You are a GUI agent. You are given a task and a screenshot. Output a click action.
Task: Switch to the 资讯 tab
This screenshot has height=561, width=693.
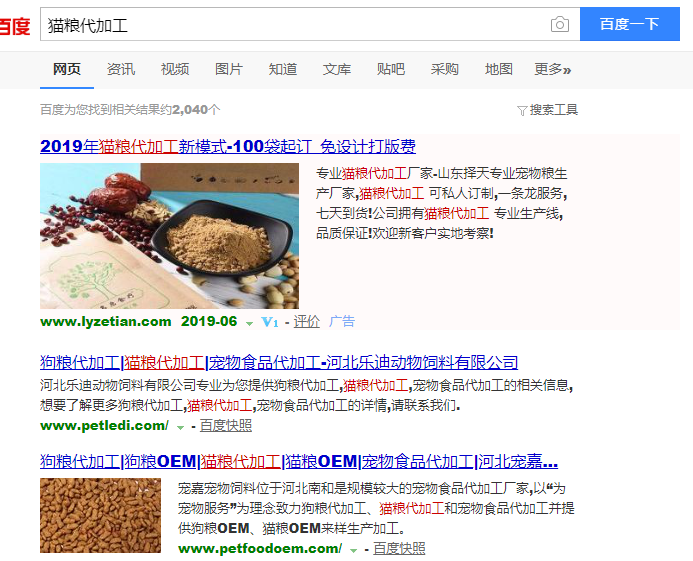[x=121, y=69]
